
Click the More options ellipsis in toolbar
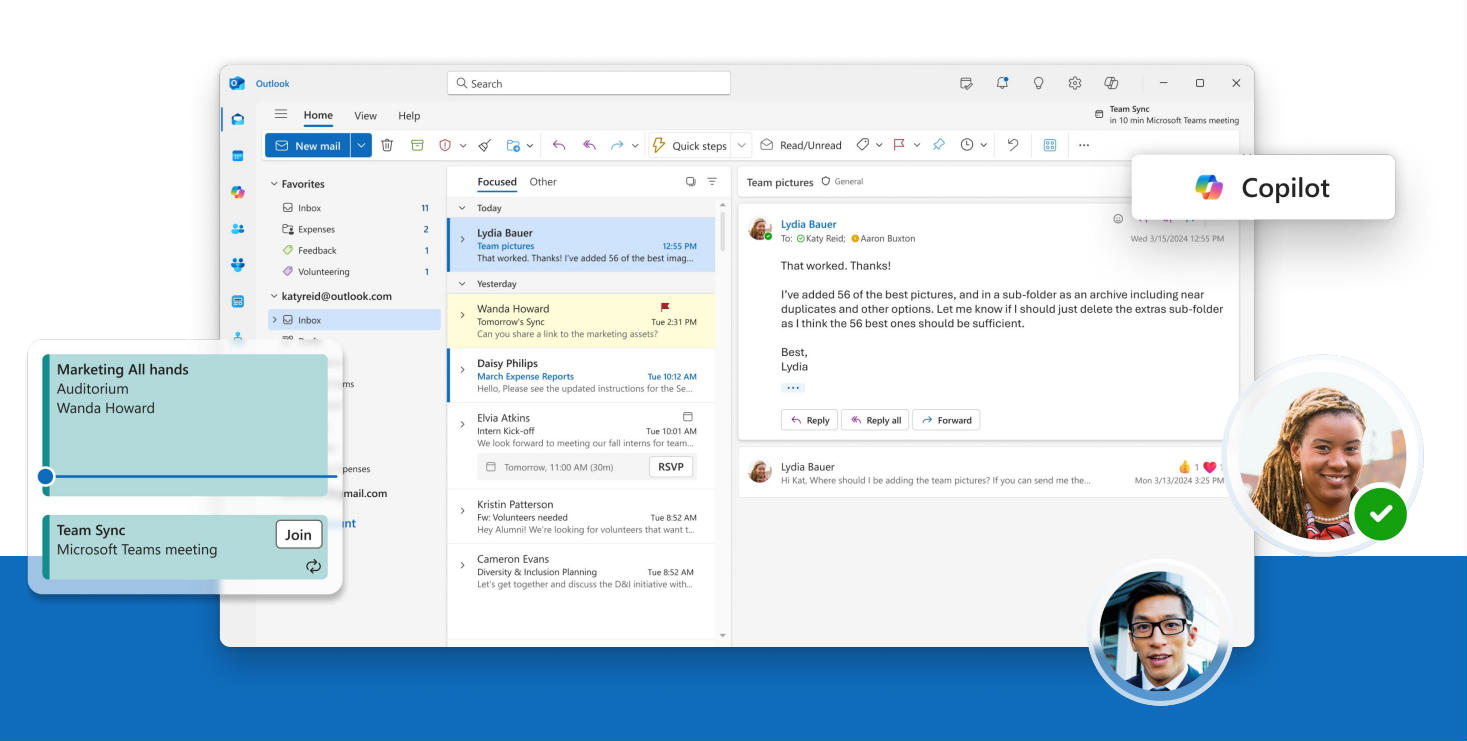[x=1084, y=145]
